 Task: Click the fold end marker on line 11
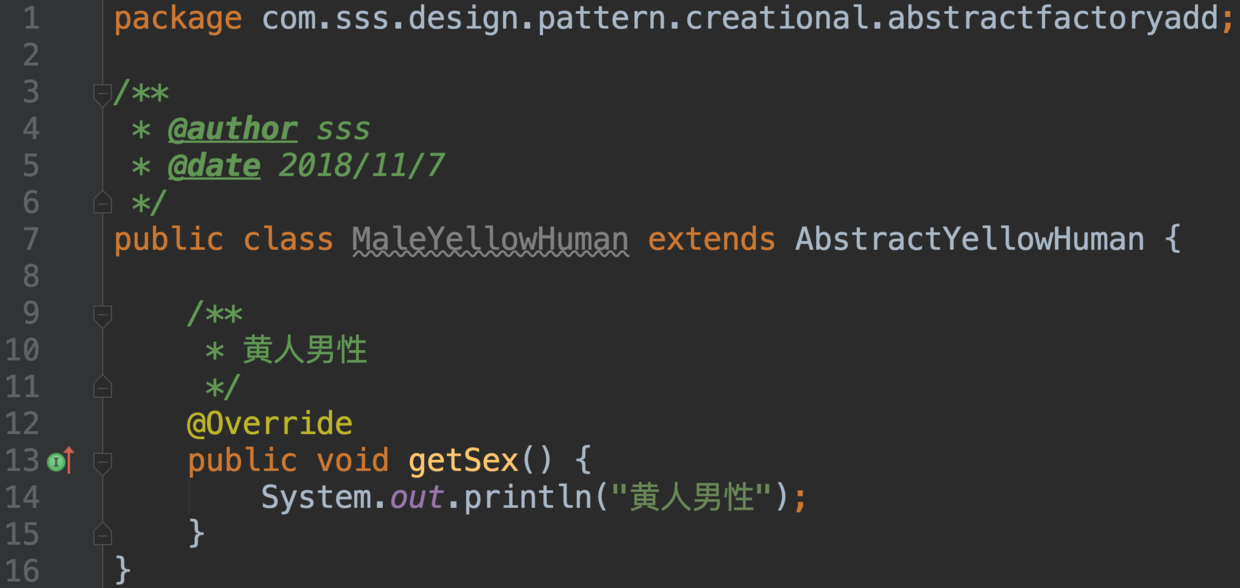click(102, 387)
